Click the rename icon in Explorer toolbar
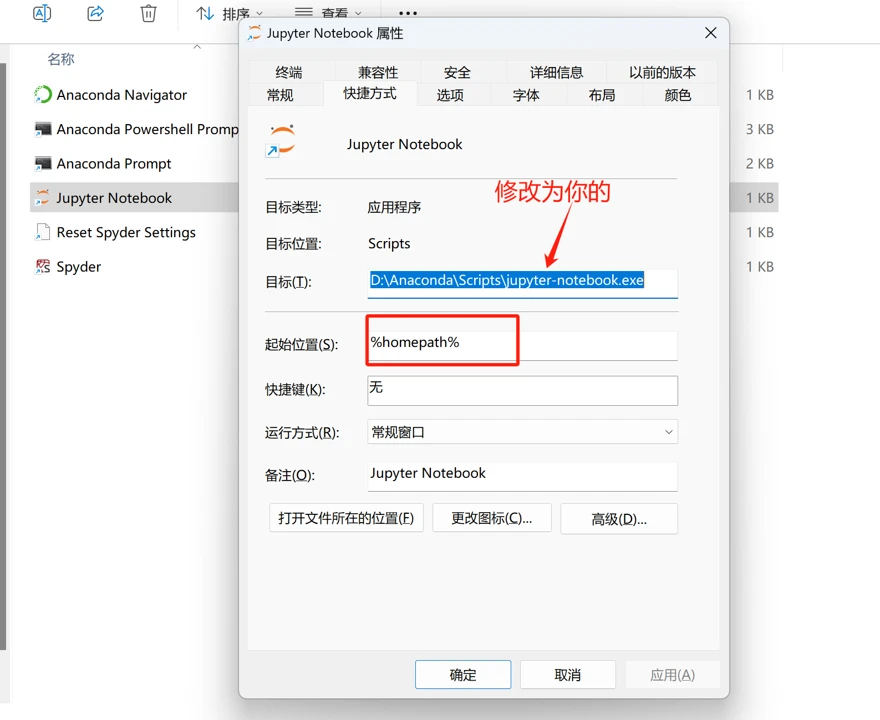This screenshot has height=720, width=880. [x=42, y=12]
